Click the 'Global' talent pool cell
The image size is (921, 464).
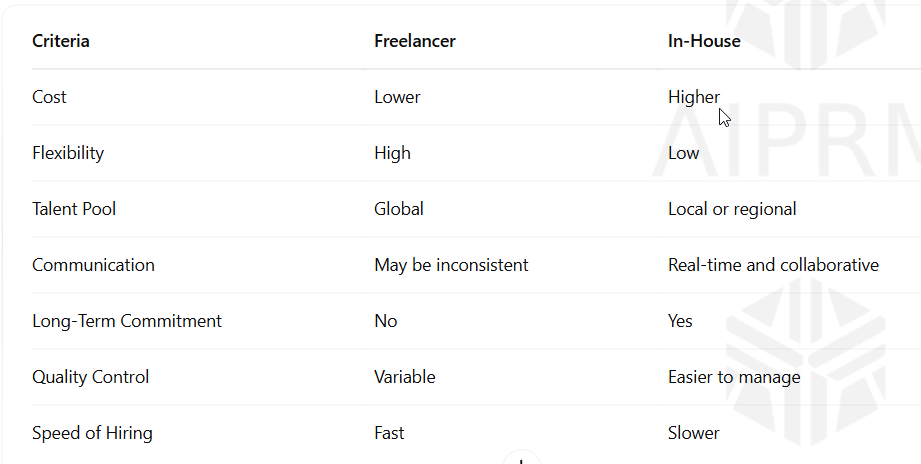click(x=399, y=209)
